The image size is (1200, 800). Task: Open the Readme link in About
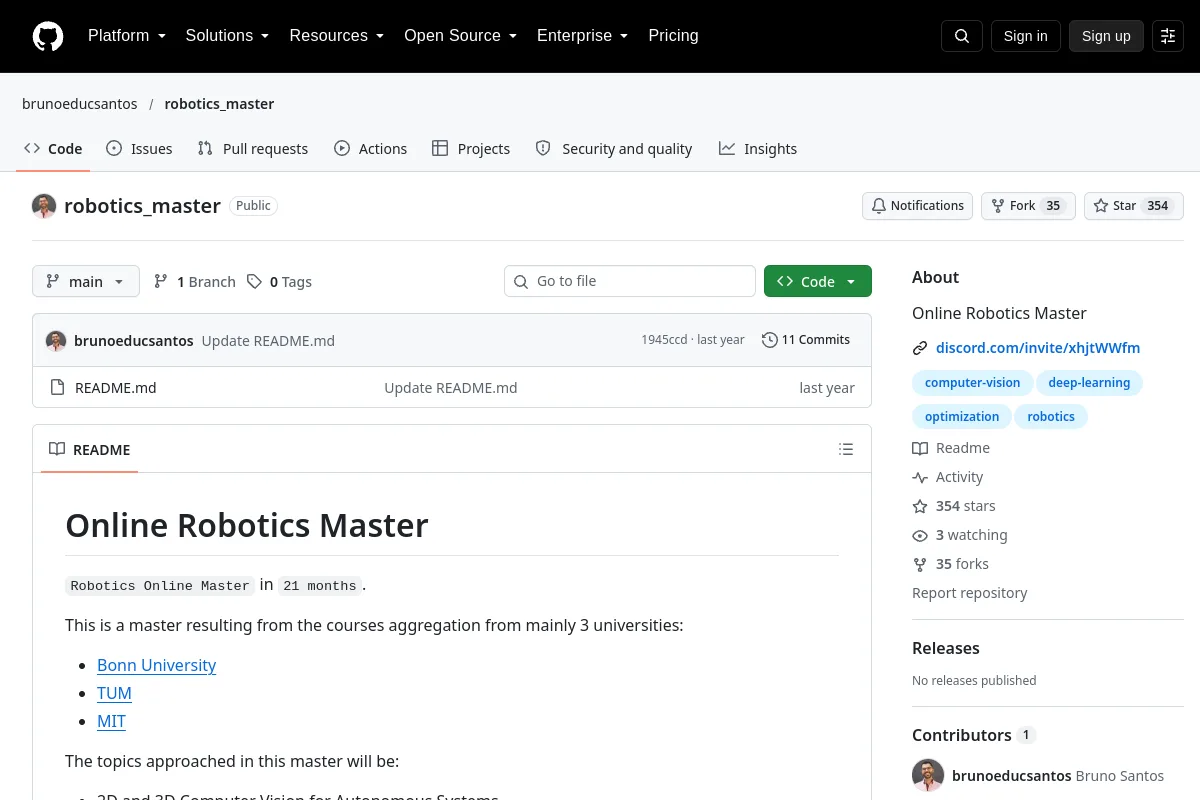(951, 449)
